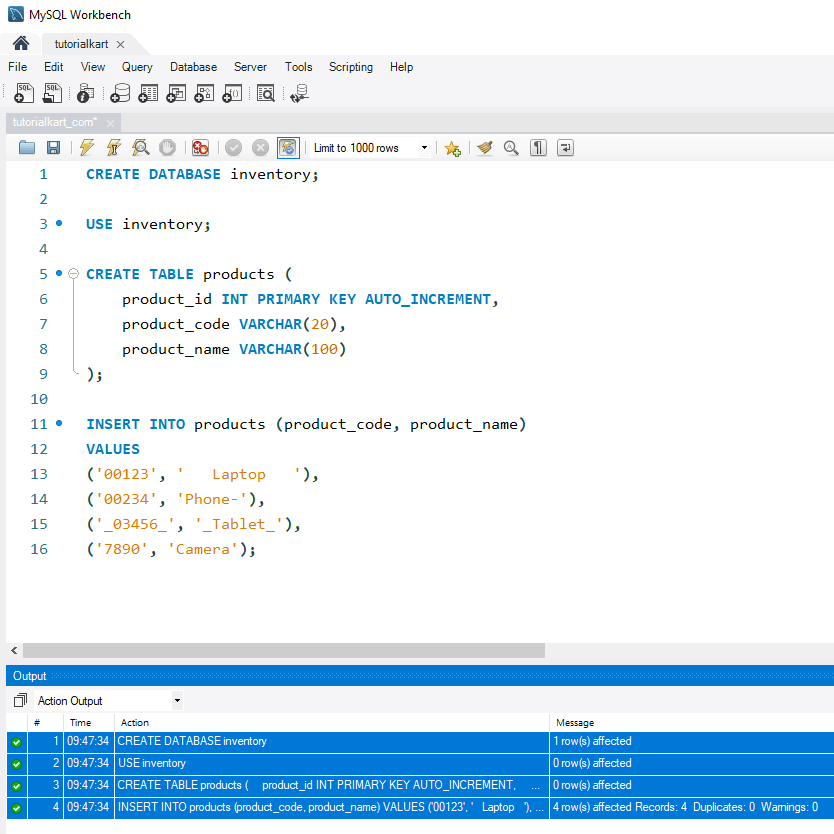Create a new stored procedure icon
Screen dimensions: 834x834
204,93
